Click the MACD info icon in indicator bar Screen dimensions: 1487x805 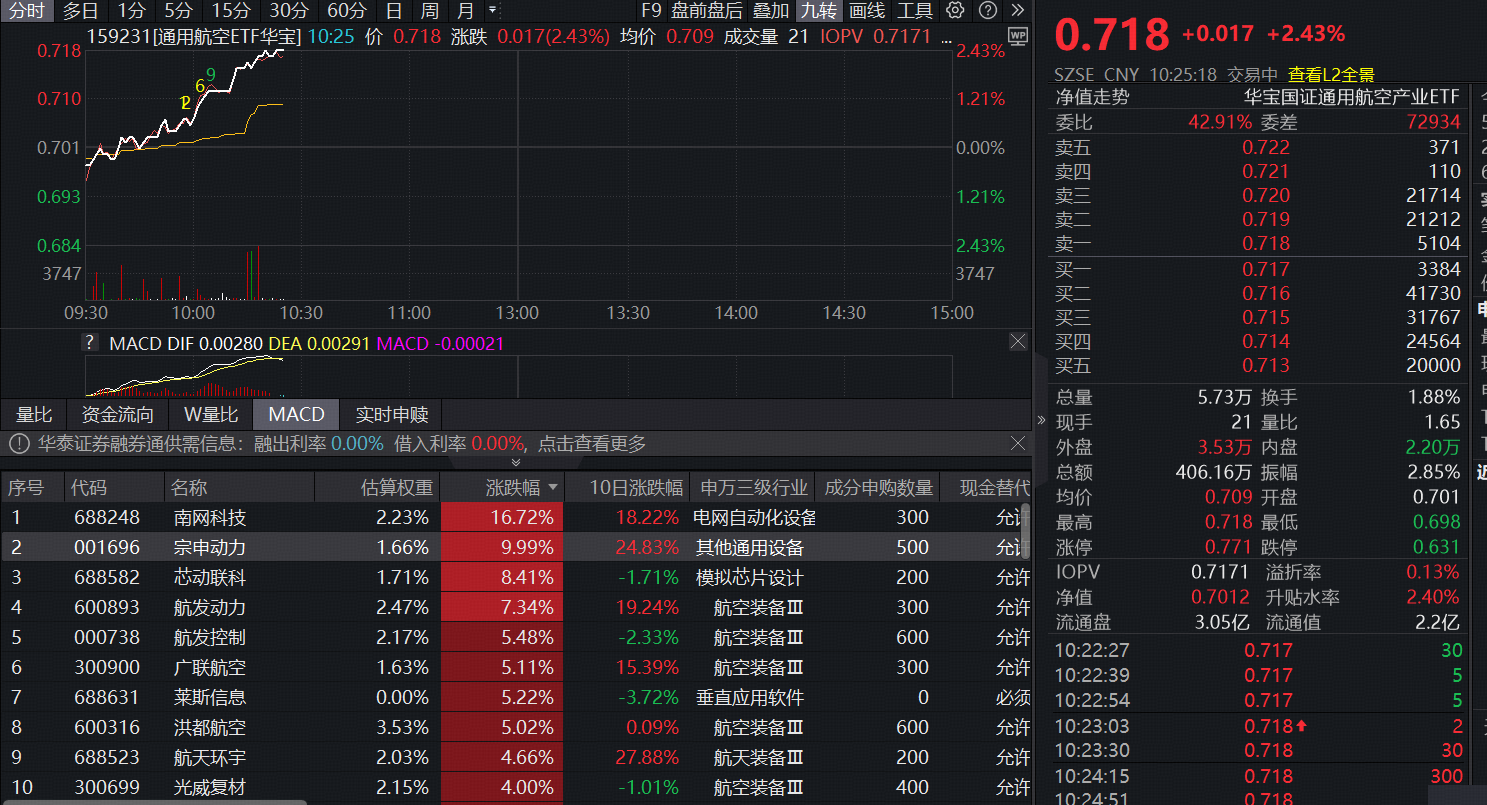pyautogui.click(x=89, y=341)
